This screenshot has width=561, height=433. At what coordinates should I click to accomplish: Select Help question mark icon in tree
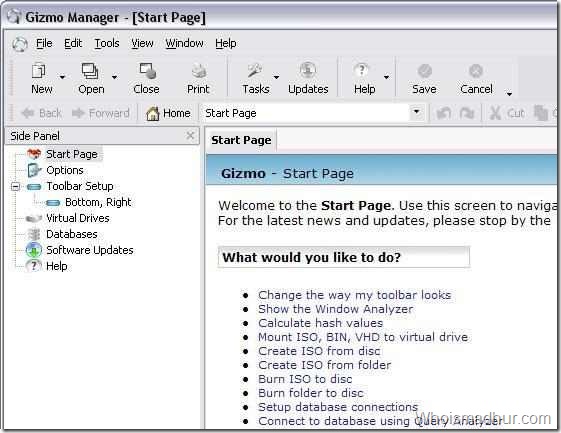pos(34,266)
